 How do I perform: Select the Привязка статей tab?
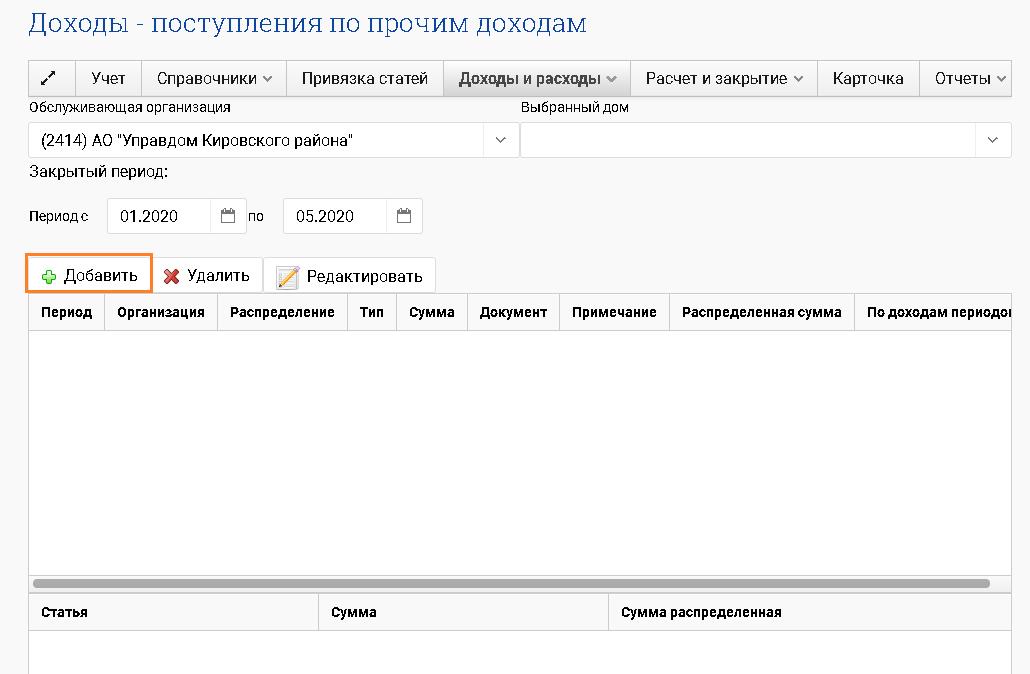(365, 77)
